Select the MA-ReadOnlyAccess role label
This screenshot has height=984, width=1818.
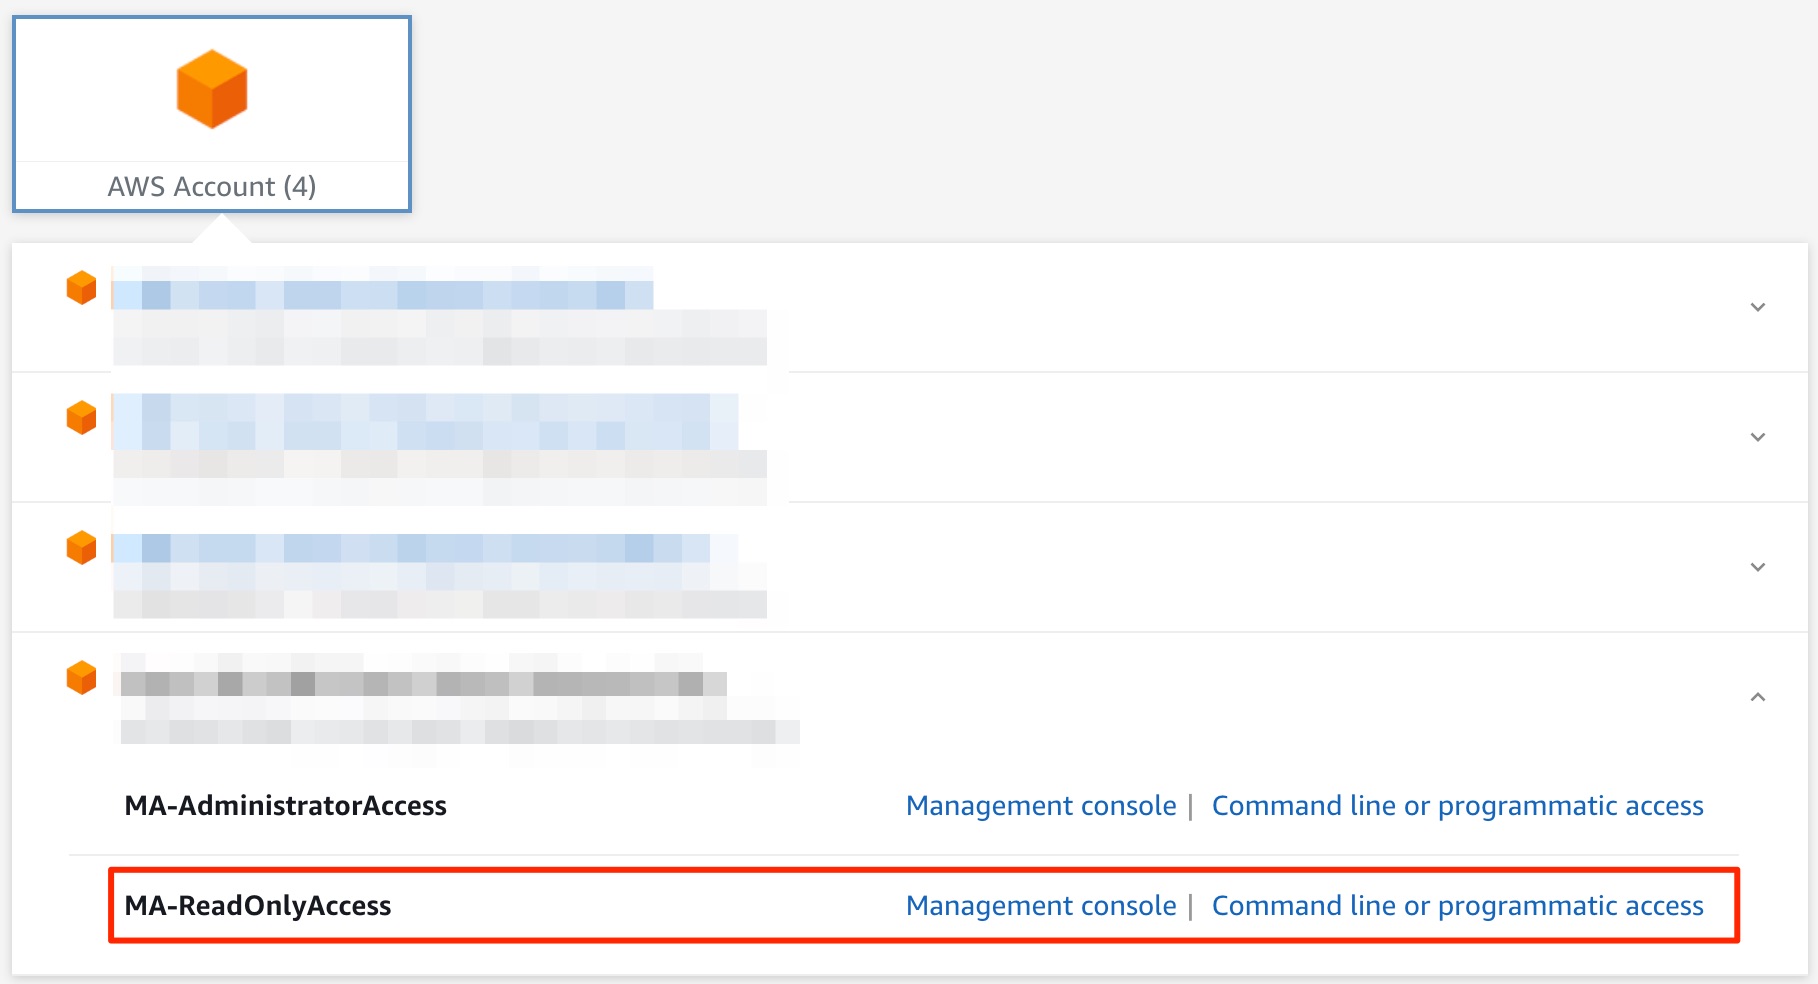tap(258, 906)
